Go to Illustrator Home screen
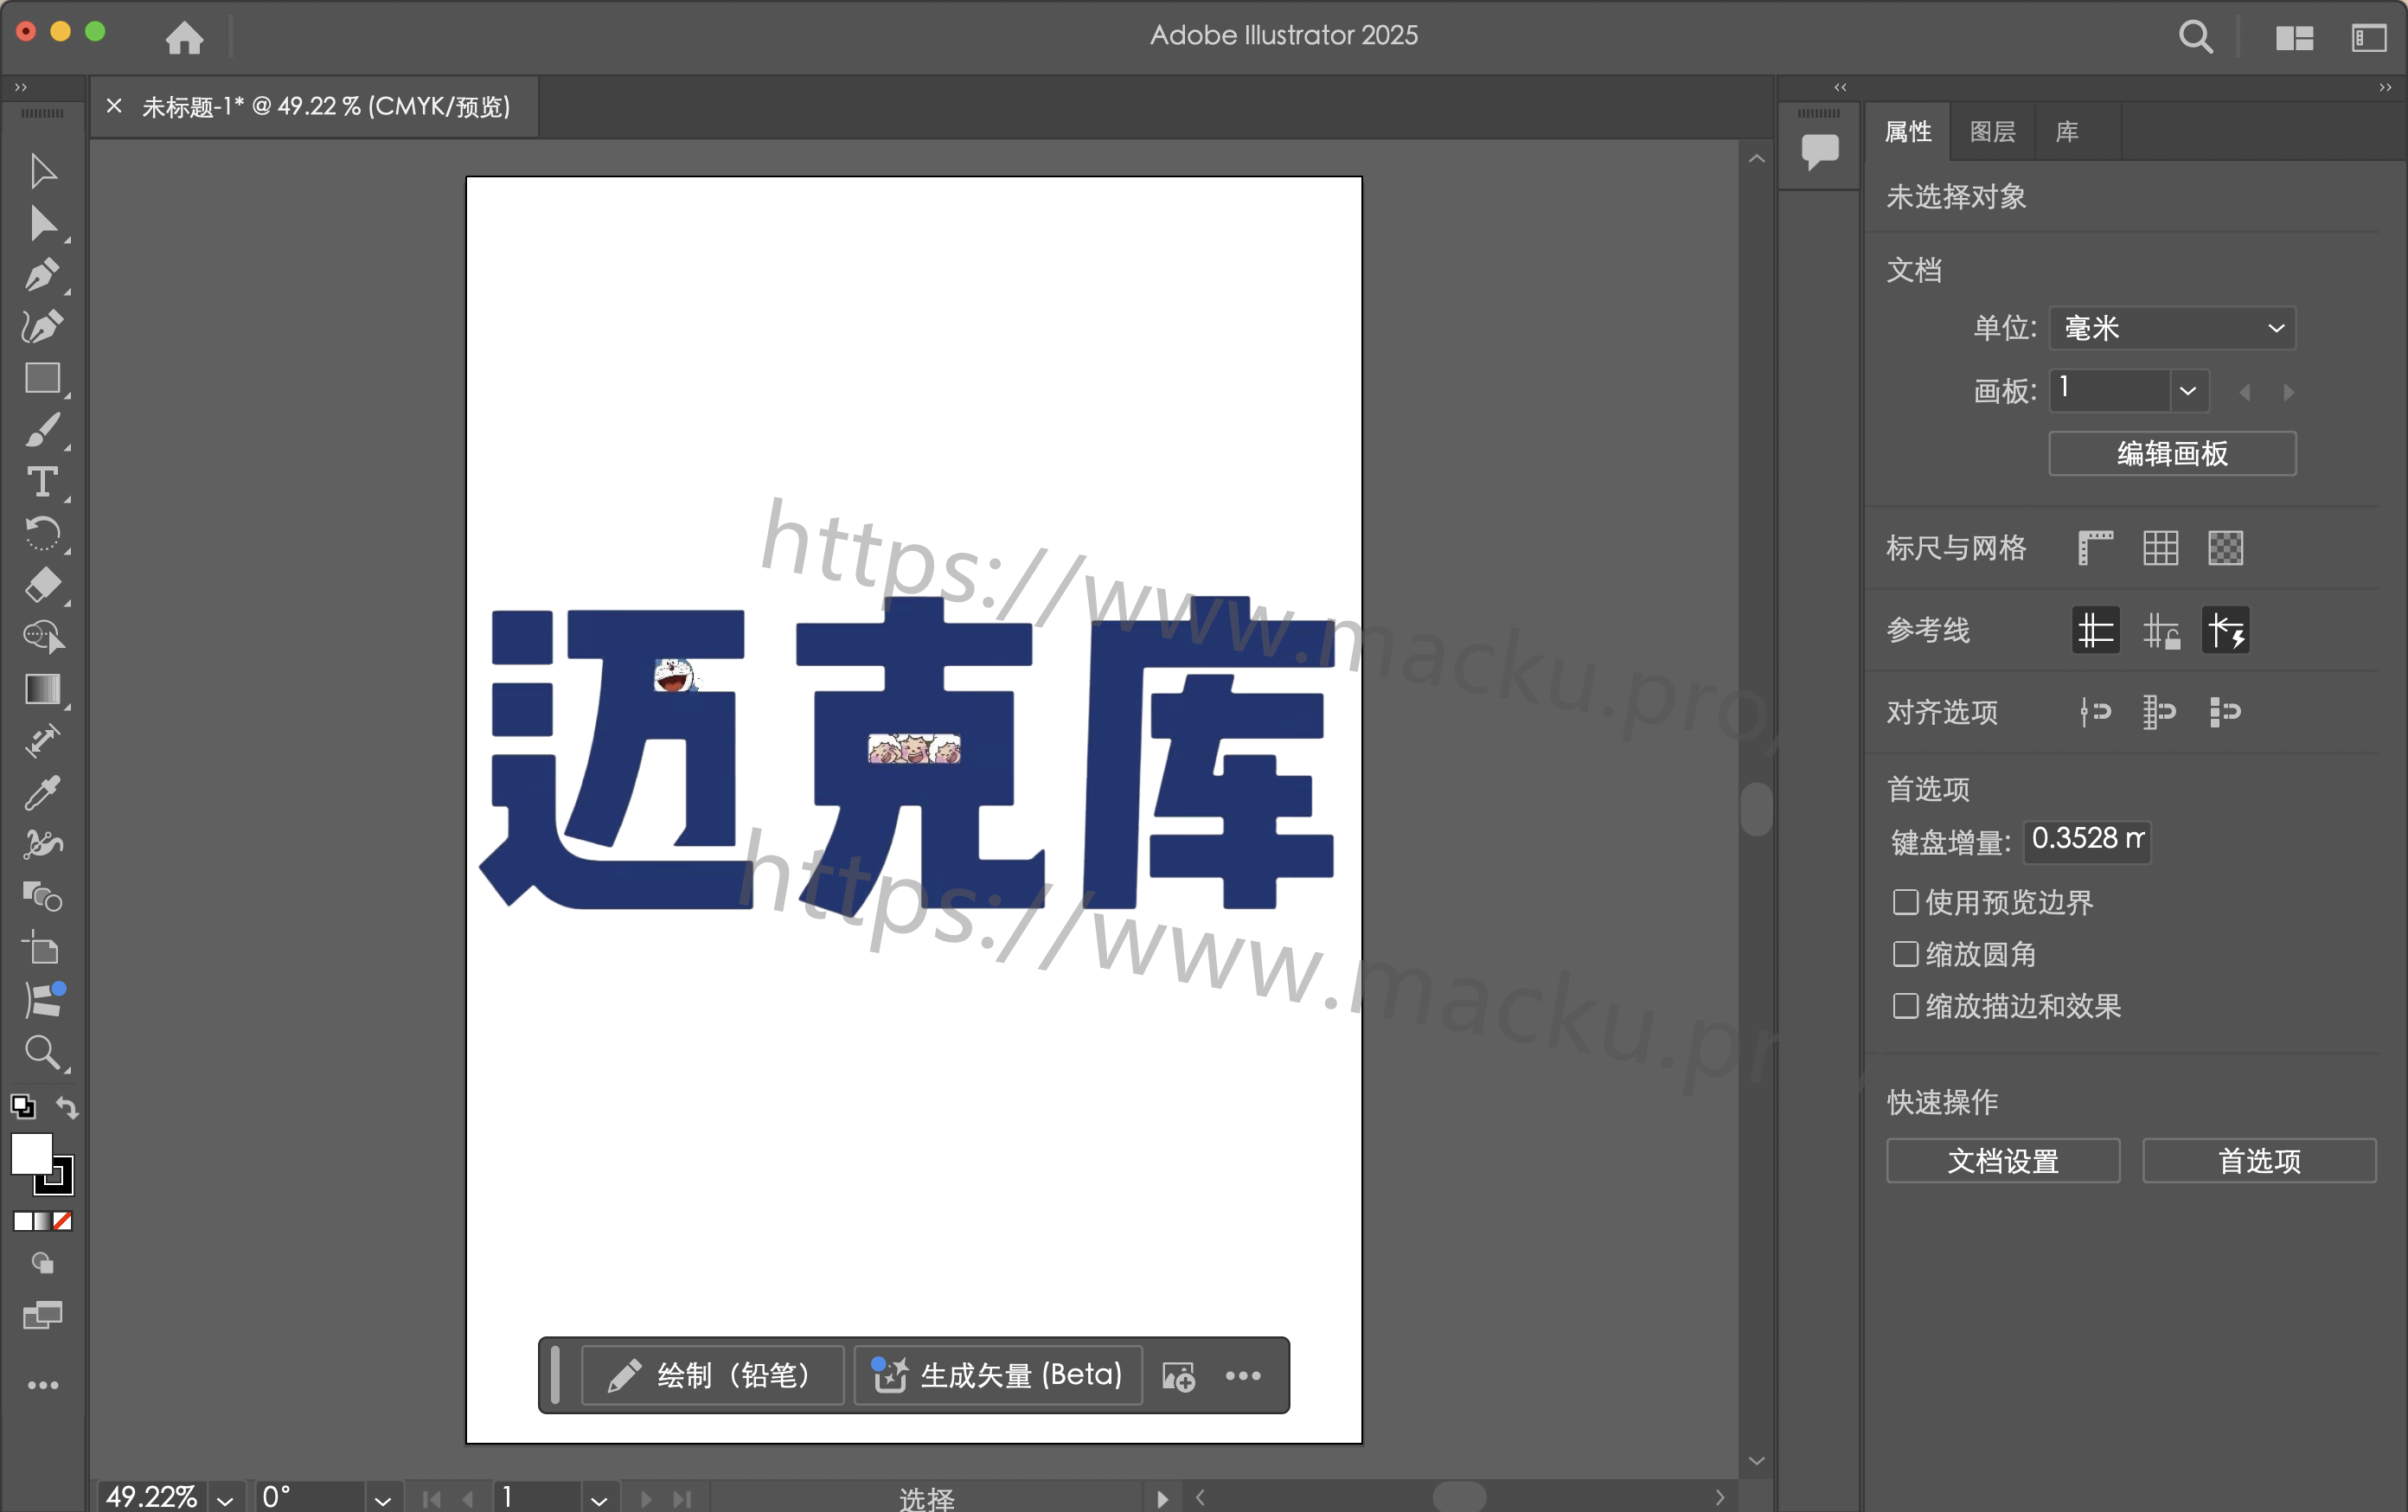Screen dimensions: 2408x1512 click(x=184, y=37)
